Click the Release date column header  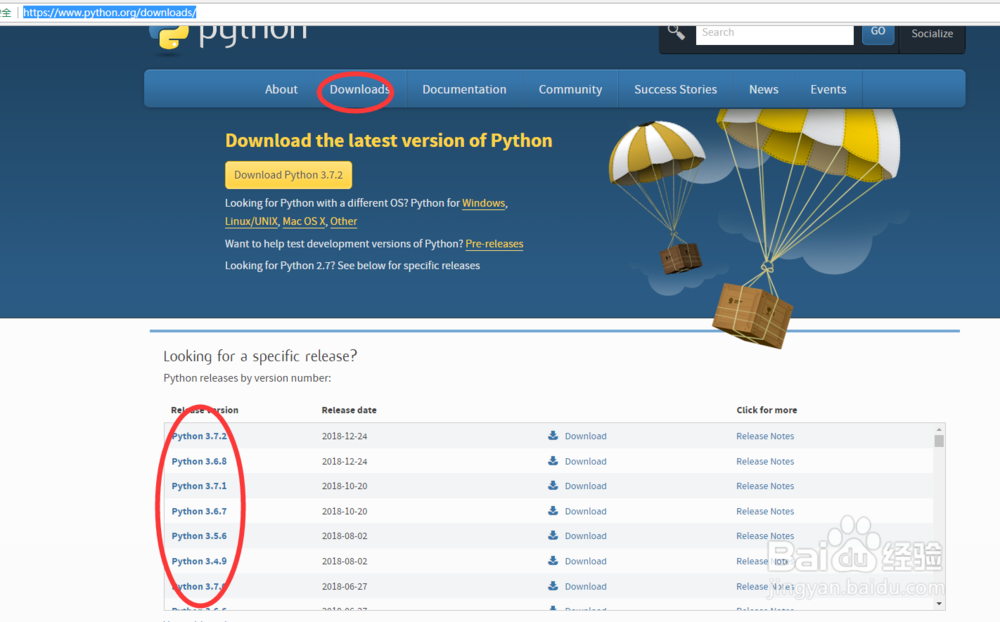pos(349,410)
